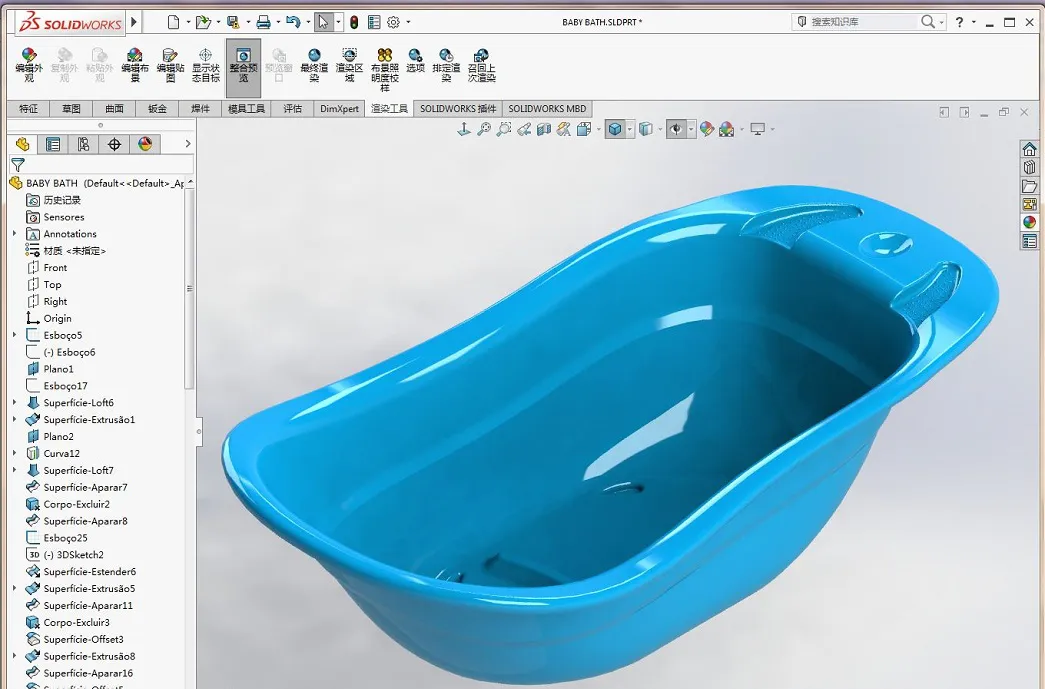Open the DisplayManager color ball tab

[145, 144]
